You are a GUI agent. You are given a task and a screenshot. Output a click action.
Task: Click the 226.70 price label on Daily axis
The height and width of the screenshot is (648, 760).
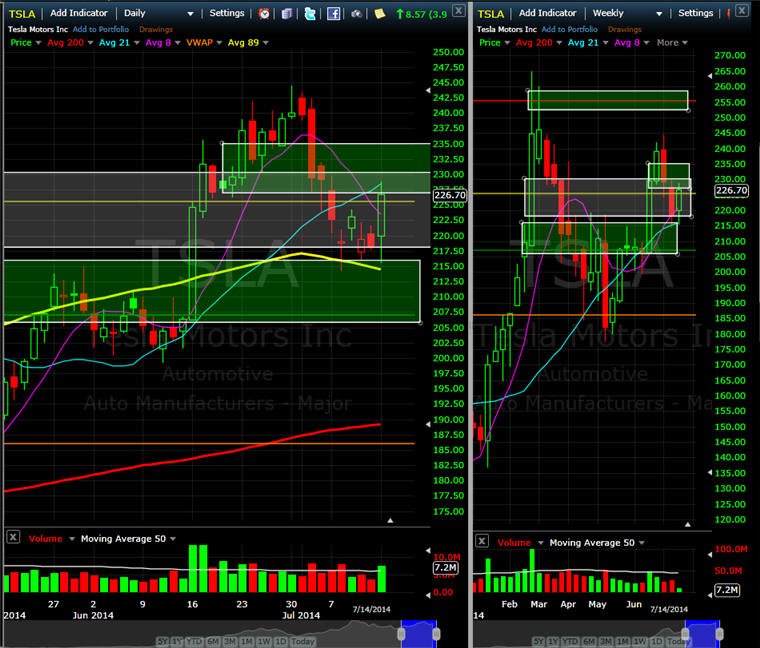pos(449,195)
